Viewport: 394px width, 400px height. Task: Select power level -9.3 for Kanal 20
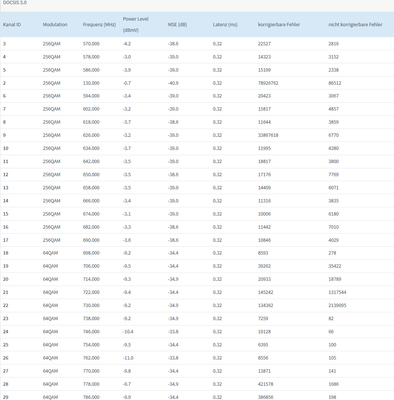coord(127,279)
